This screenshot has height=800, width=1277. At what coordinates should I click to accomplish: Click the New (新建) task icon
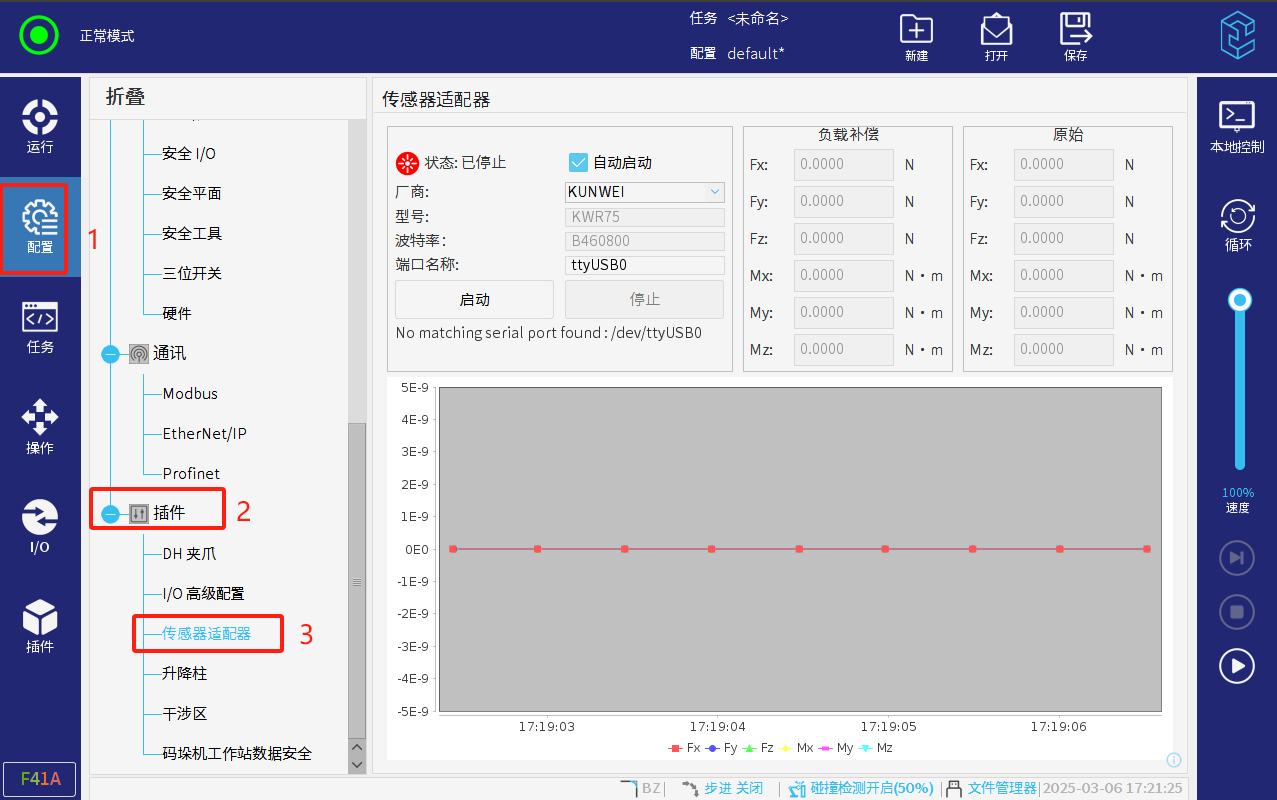pyautogui.click(x=916, y=37)
